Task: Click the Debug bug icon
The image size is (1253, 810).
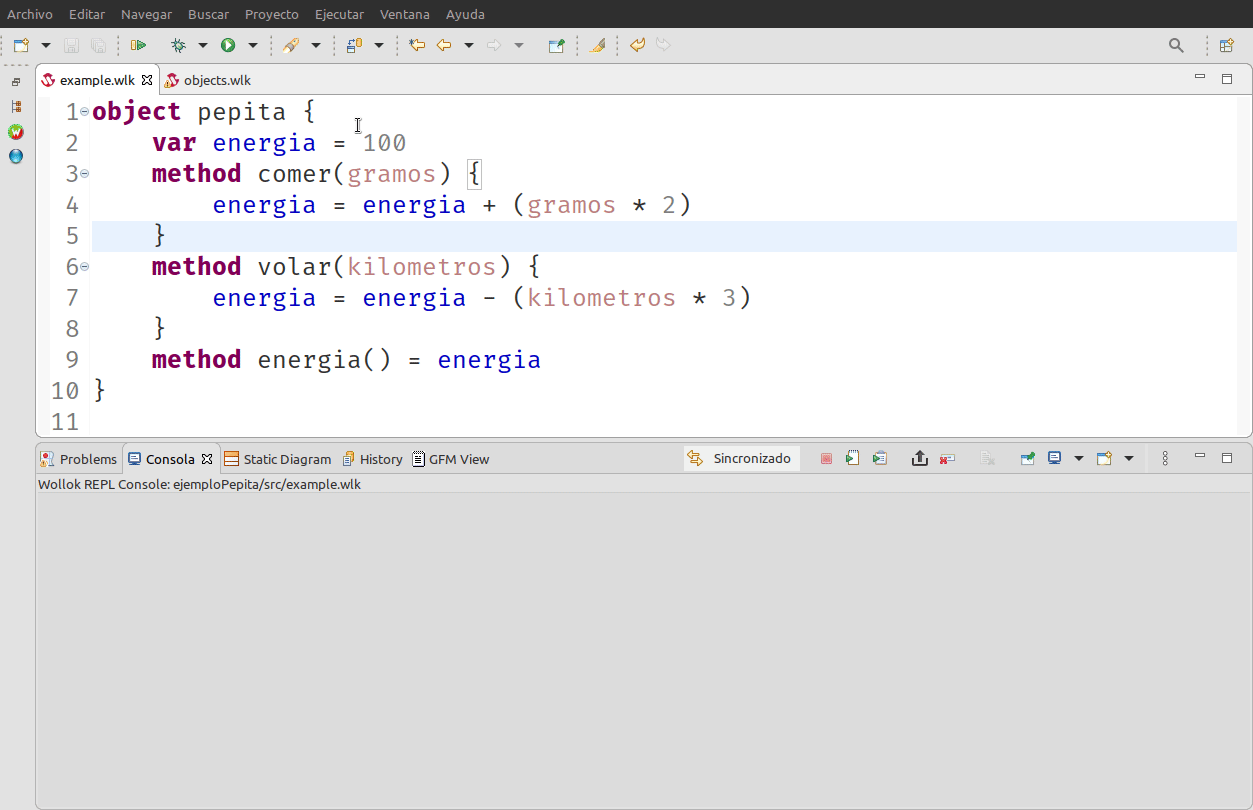Action: [178, 45]
